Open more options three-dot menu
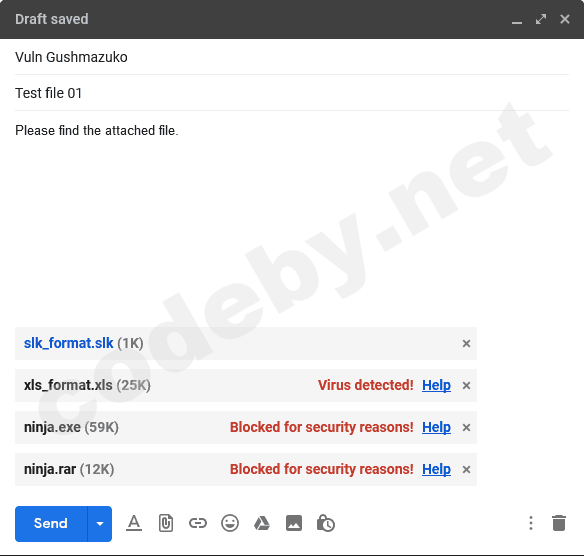 point(531,523)
